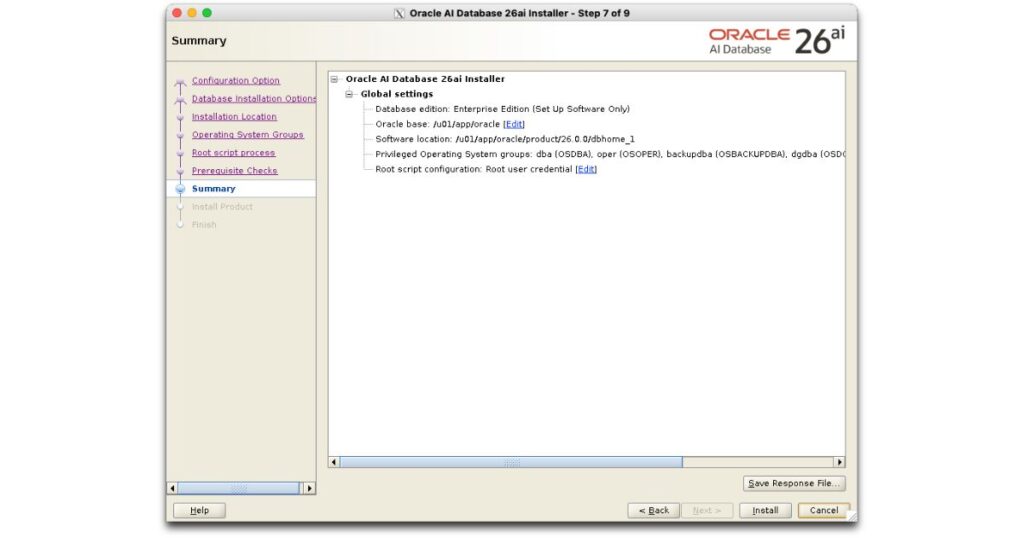Edit the Oracle base path

click(x=514, y=124)
